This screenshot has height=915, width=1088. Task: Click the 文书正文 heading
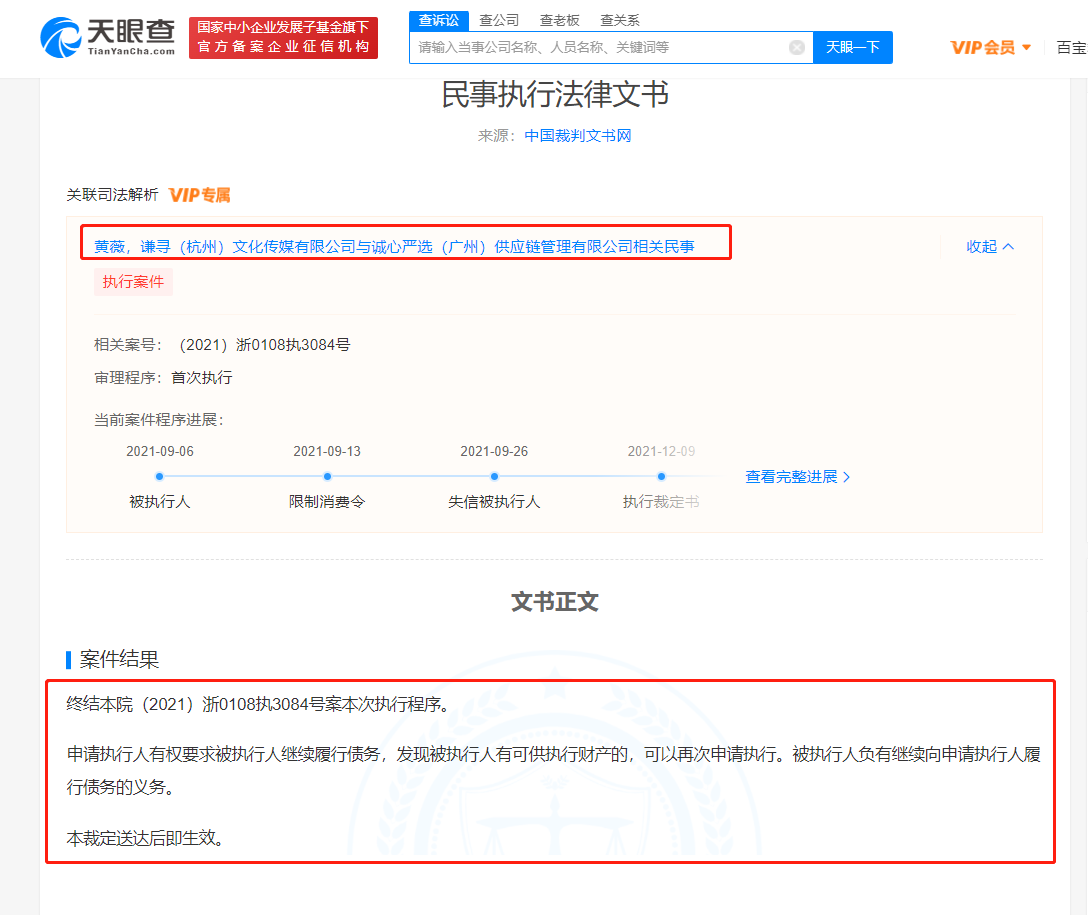point(554,601)
